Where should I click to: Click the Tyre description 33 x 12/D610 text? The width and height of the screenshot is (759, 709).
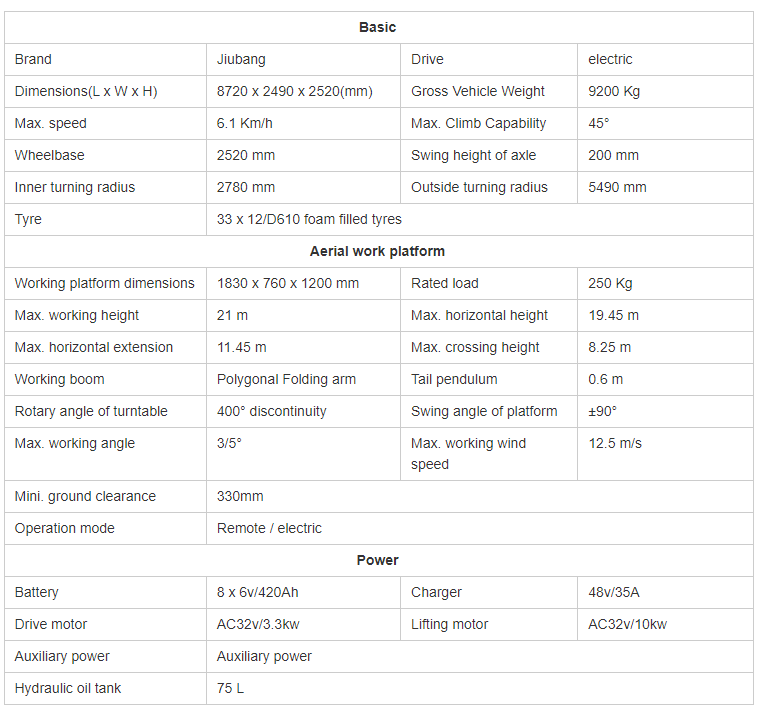click(309, 219)
